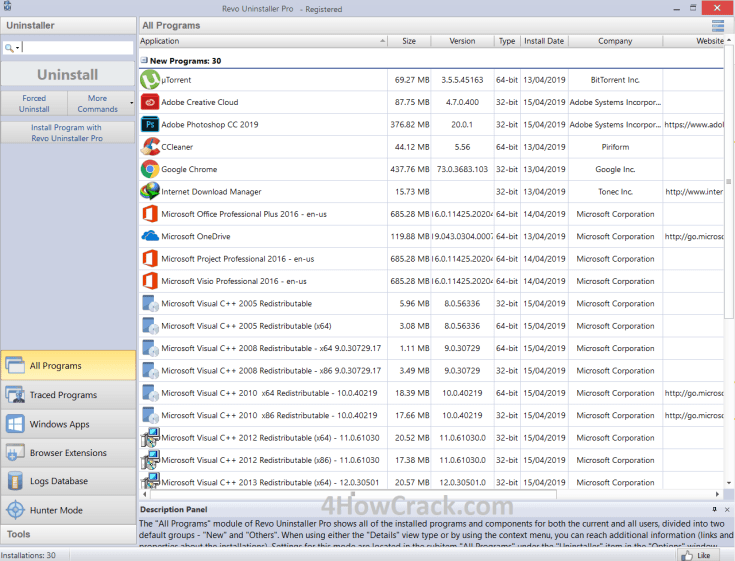Select the Adobe Creative Cloud icon

150,102
